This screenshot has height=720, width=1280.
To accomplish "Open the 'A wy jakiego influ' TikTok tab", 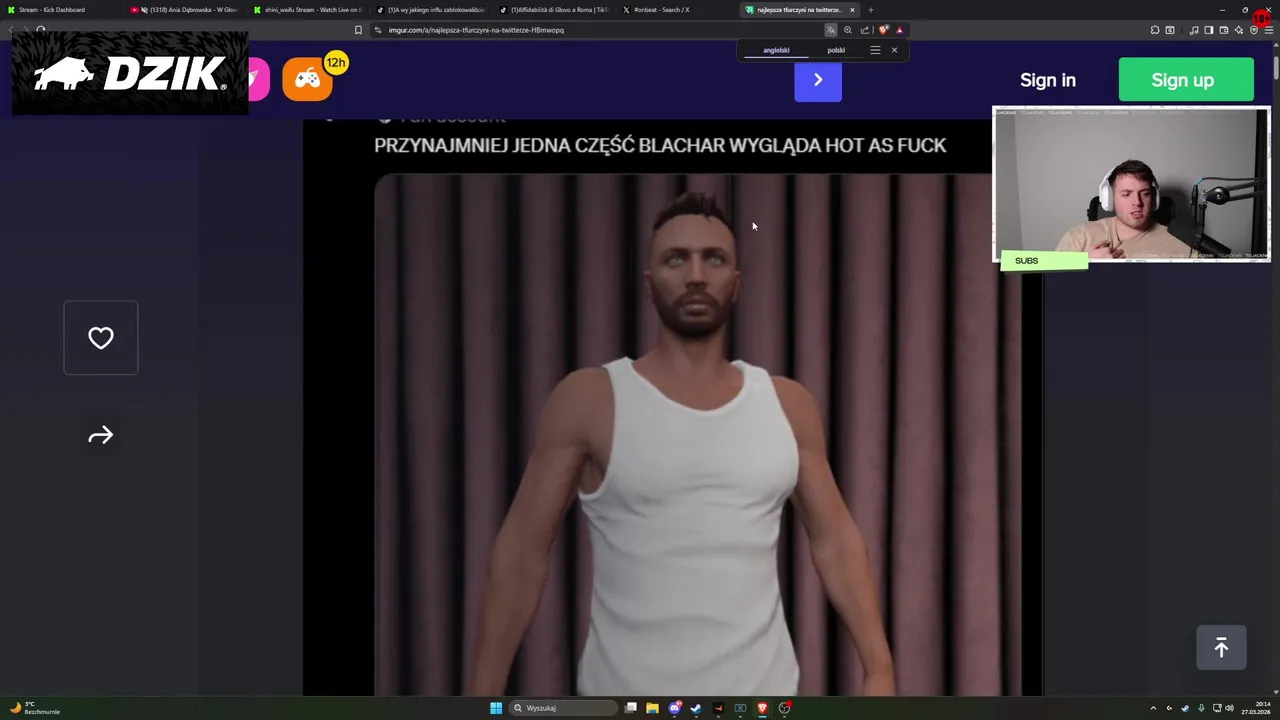I will pos(432,10).
